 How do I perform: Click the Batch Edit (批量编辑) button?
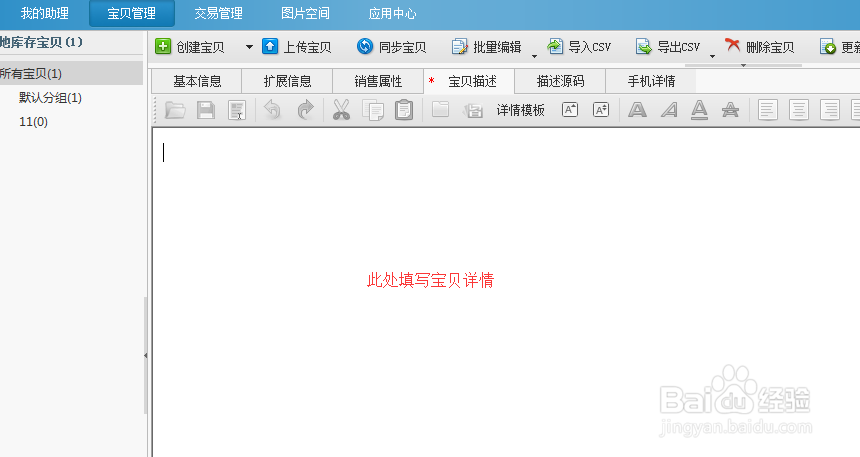pos(486,47)
